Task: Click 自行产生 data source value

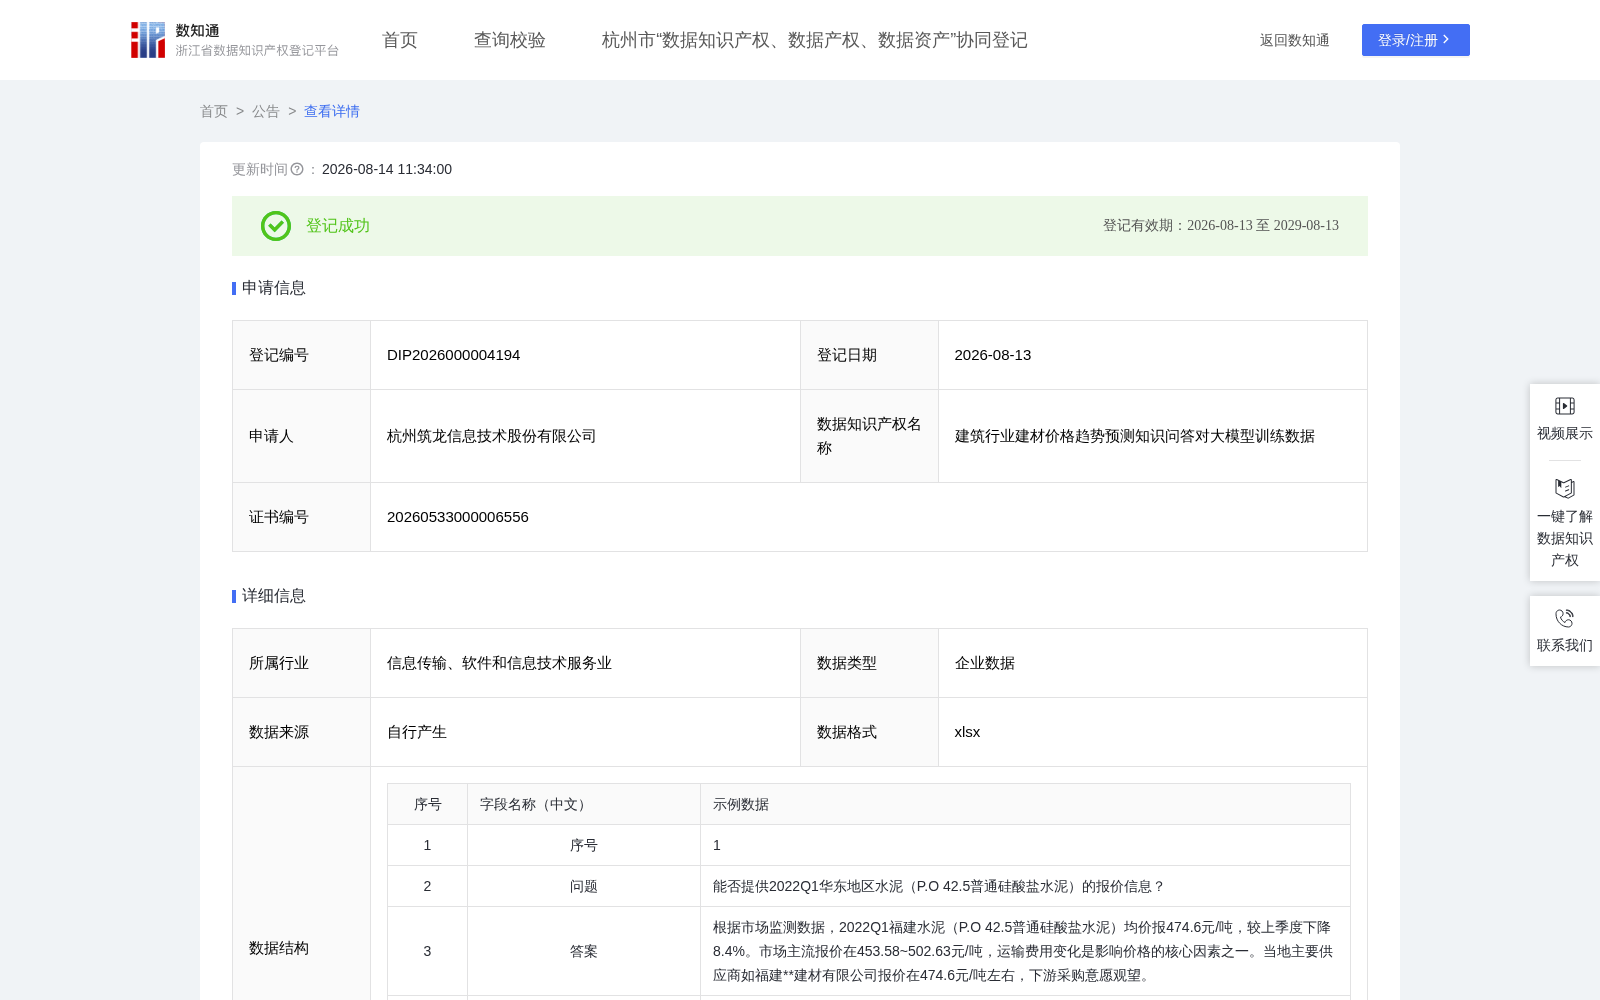Action: 417,732
